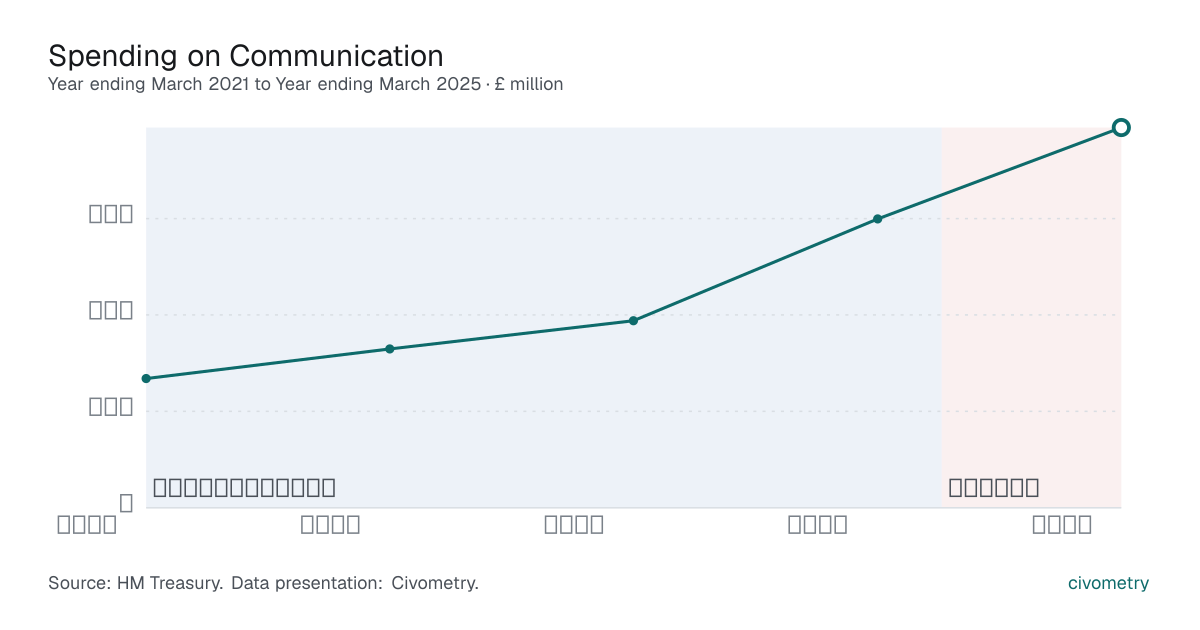Select x-axis label under the hollow end point
The width and height of the screenshot is (1200, 630).
1062,524
